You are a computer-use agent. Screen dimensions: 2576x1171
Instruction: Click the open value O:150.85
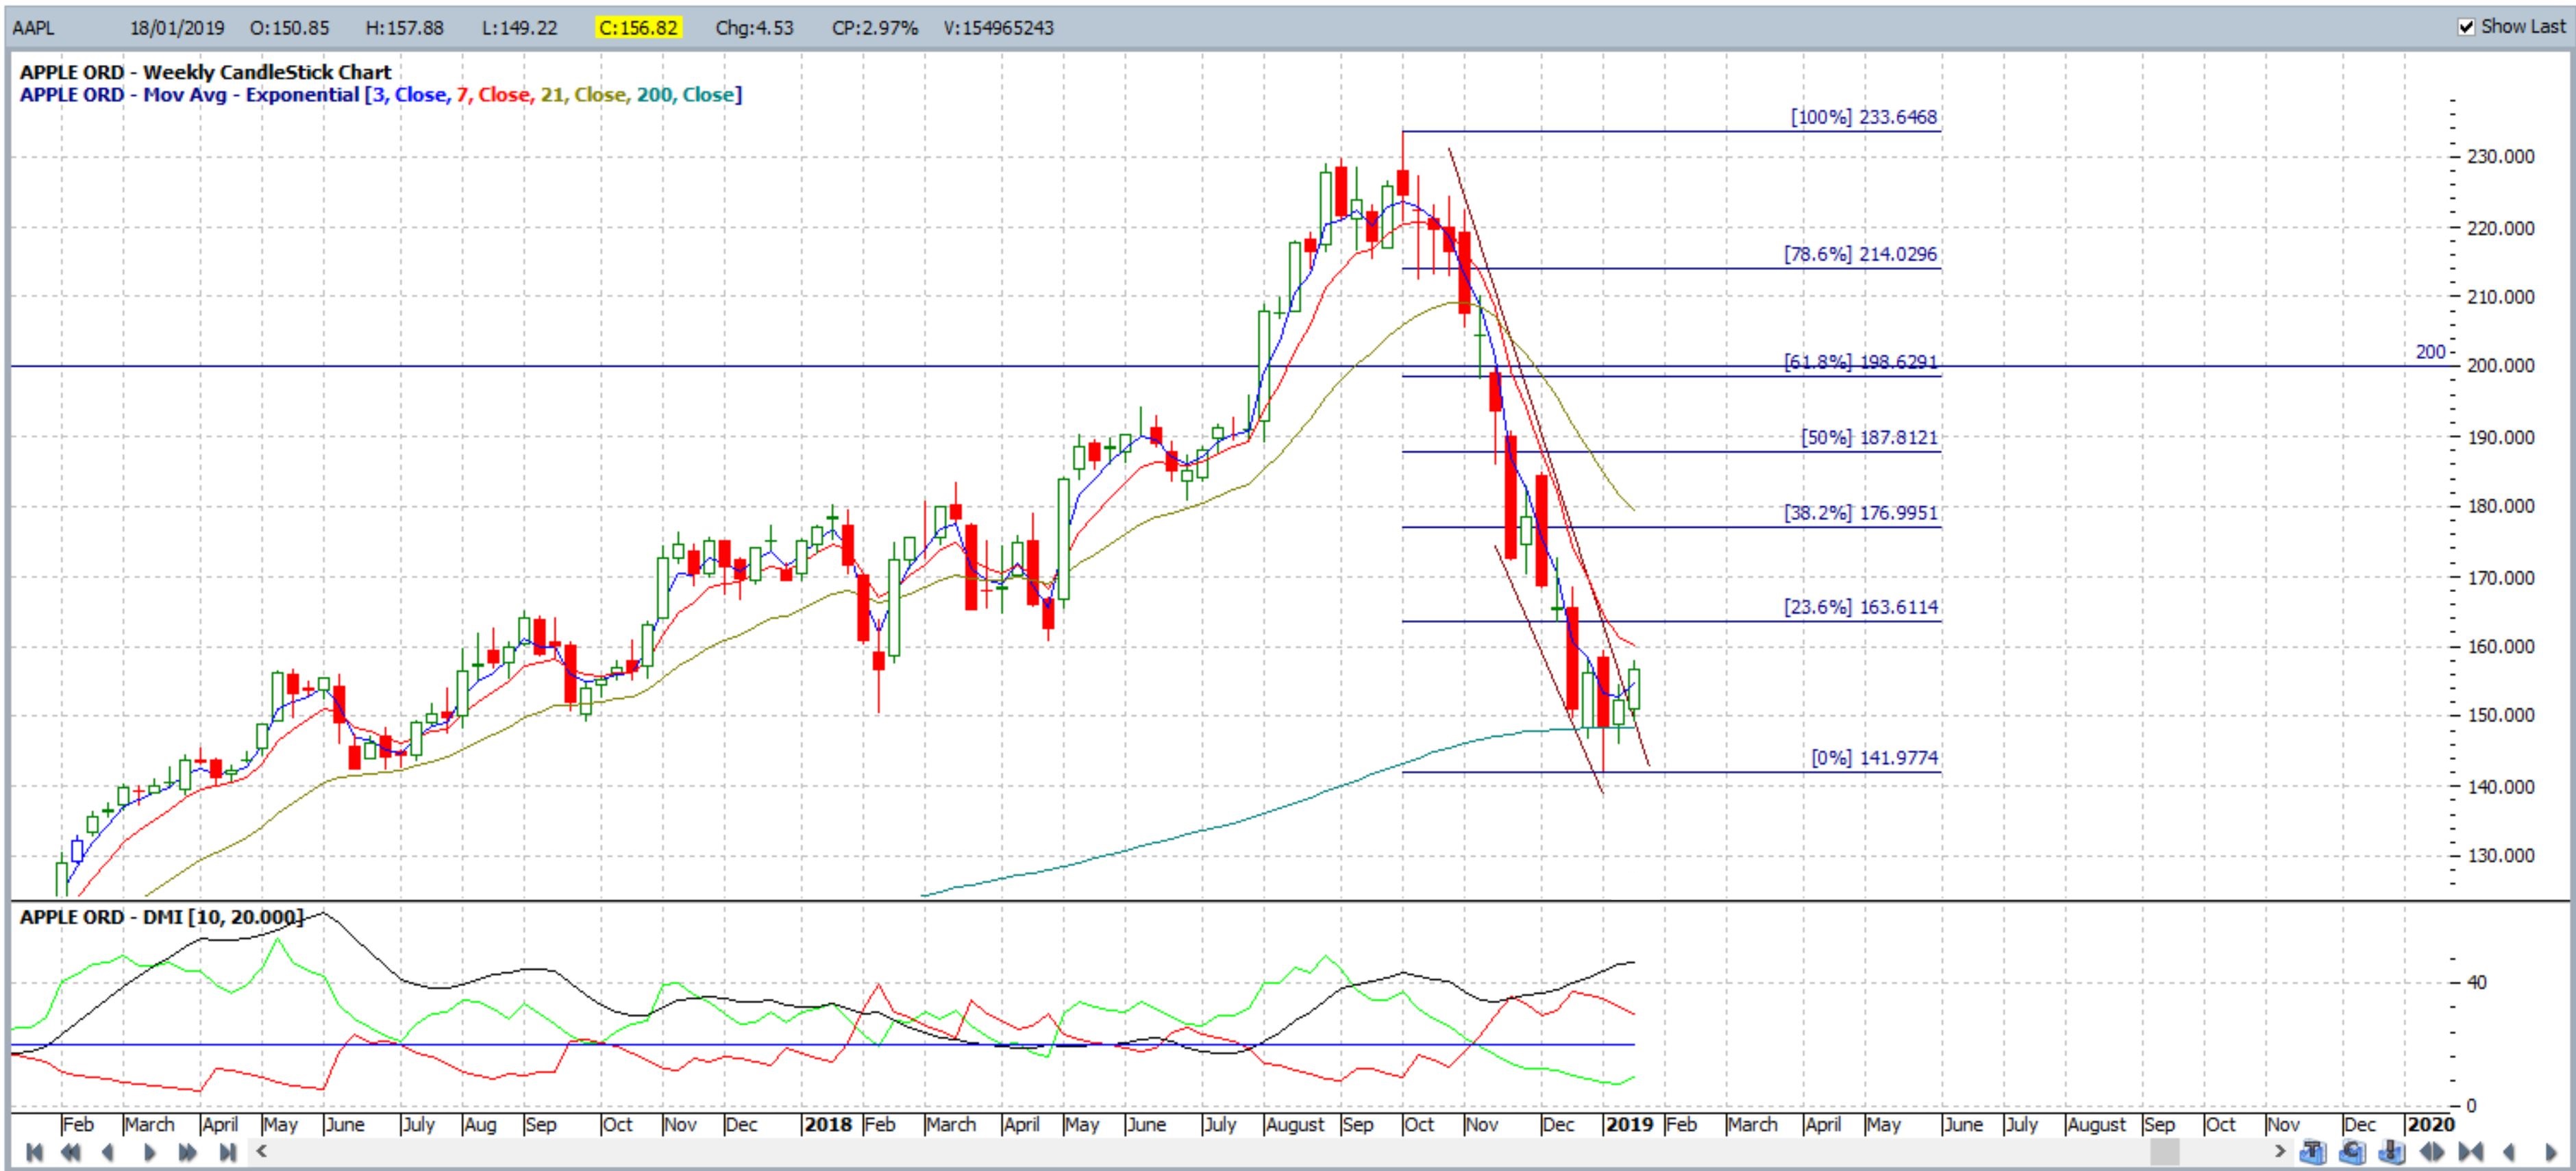(x=289, y=28)
